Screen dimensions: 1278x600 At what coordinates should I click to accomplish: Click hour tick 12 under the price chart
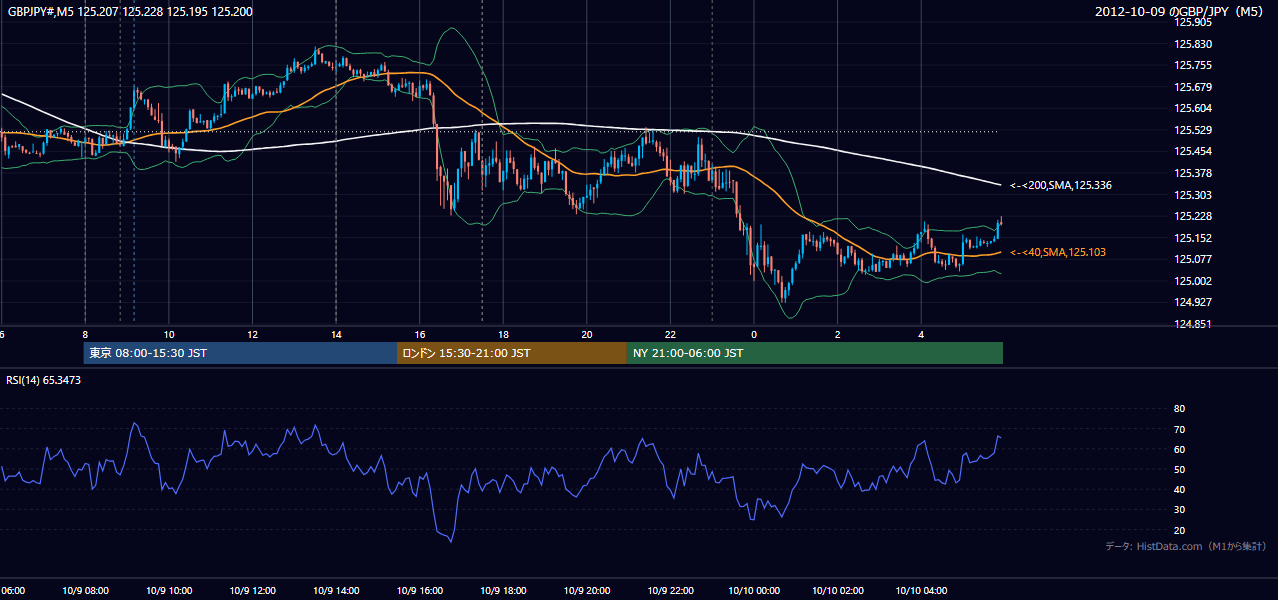252,335
